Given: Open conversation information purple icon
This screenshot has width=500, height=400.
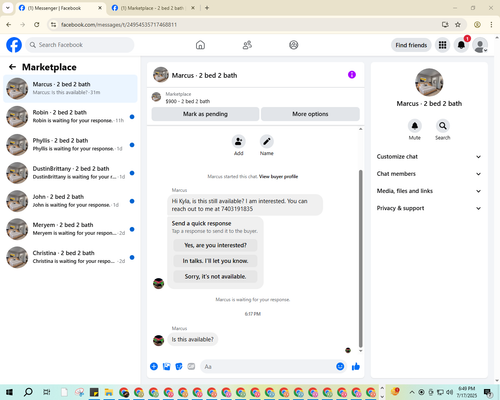Looking at the screenshot, I should click(x=352, y=75).
